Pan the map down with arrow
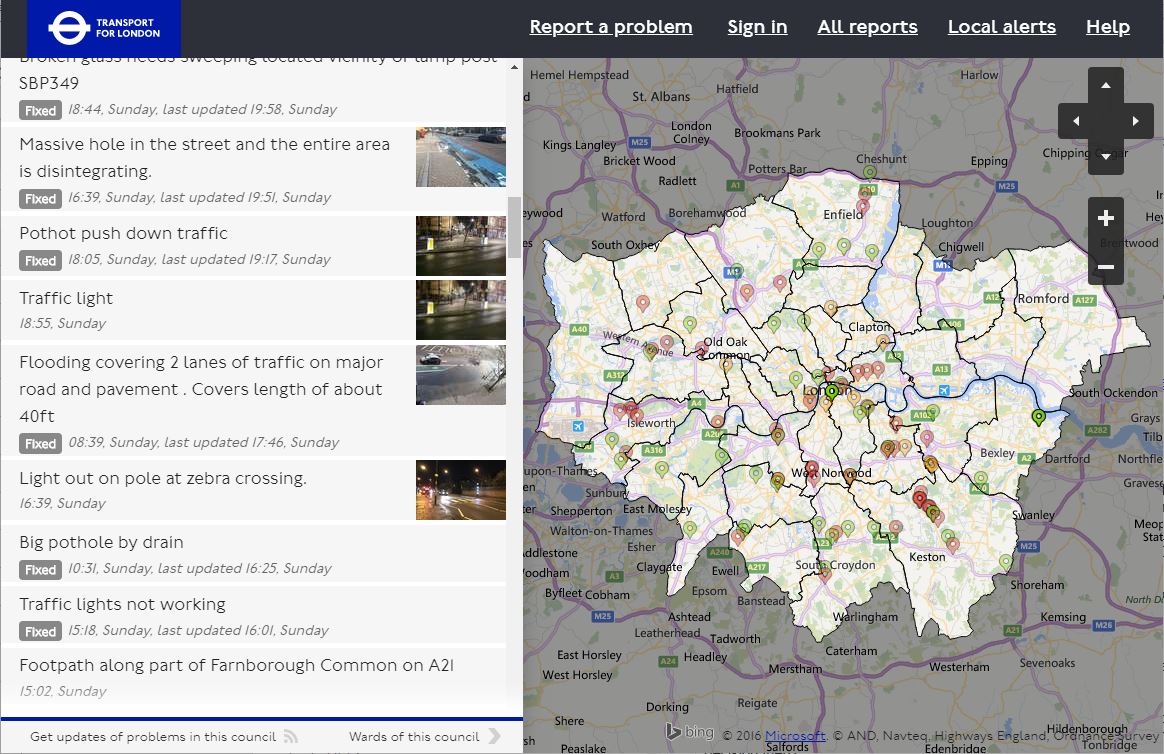 [1106, 156]
